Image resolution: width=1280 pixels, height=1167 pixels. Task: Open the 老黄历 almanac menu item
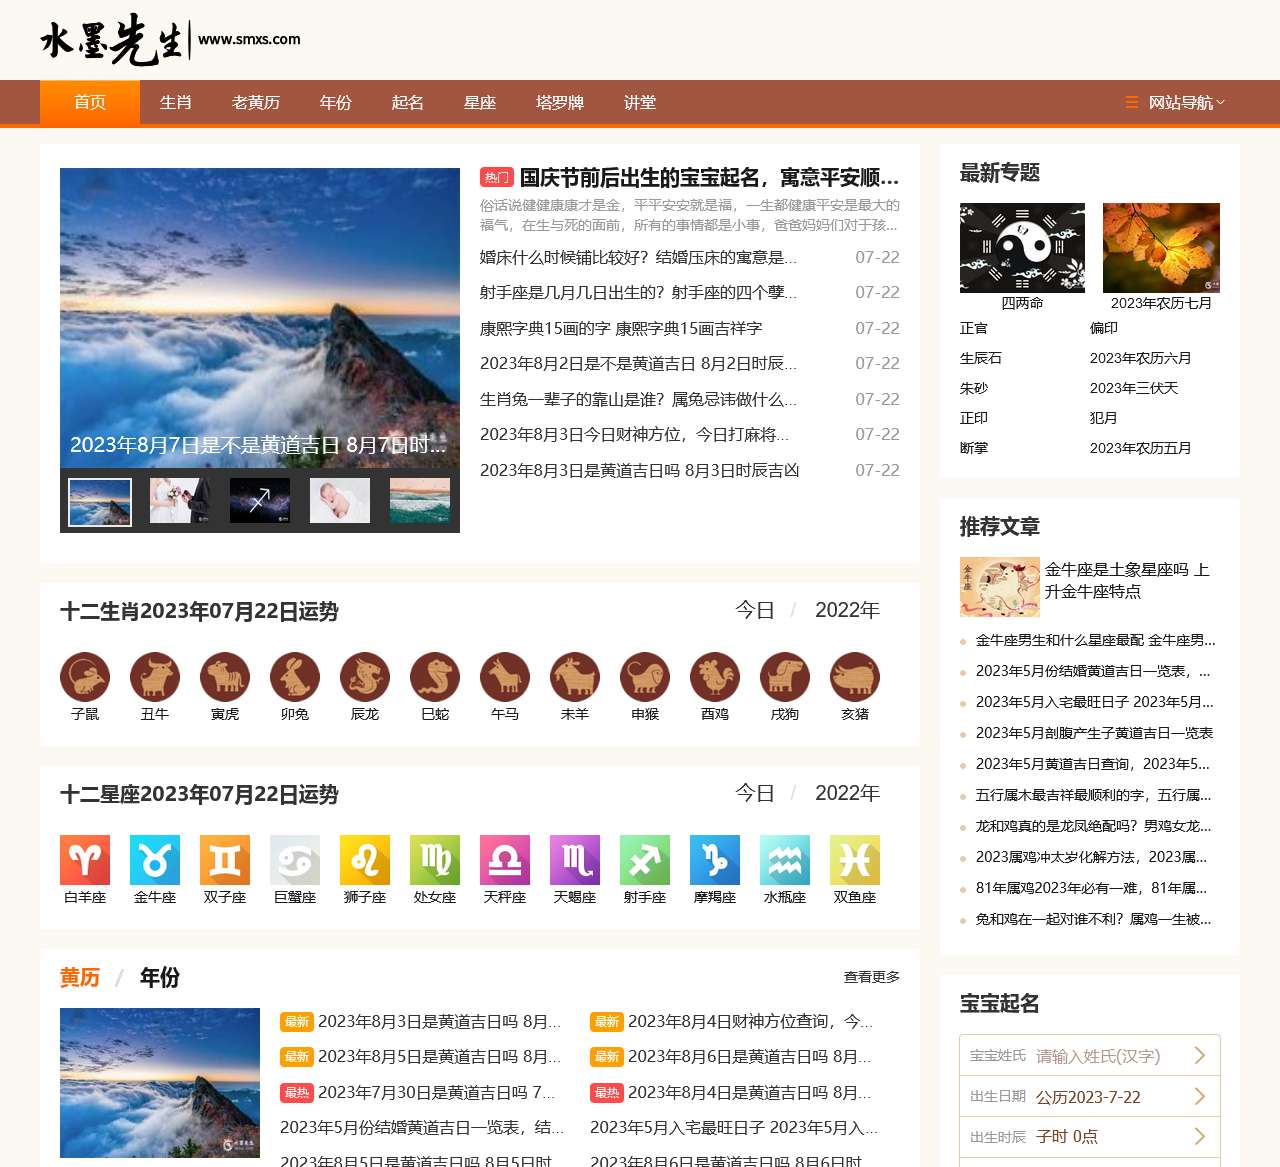(x=256, y=102)
